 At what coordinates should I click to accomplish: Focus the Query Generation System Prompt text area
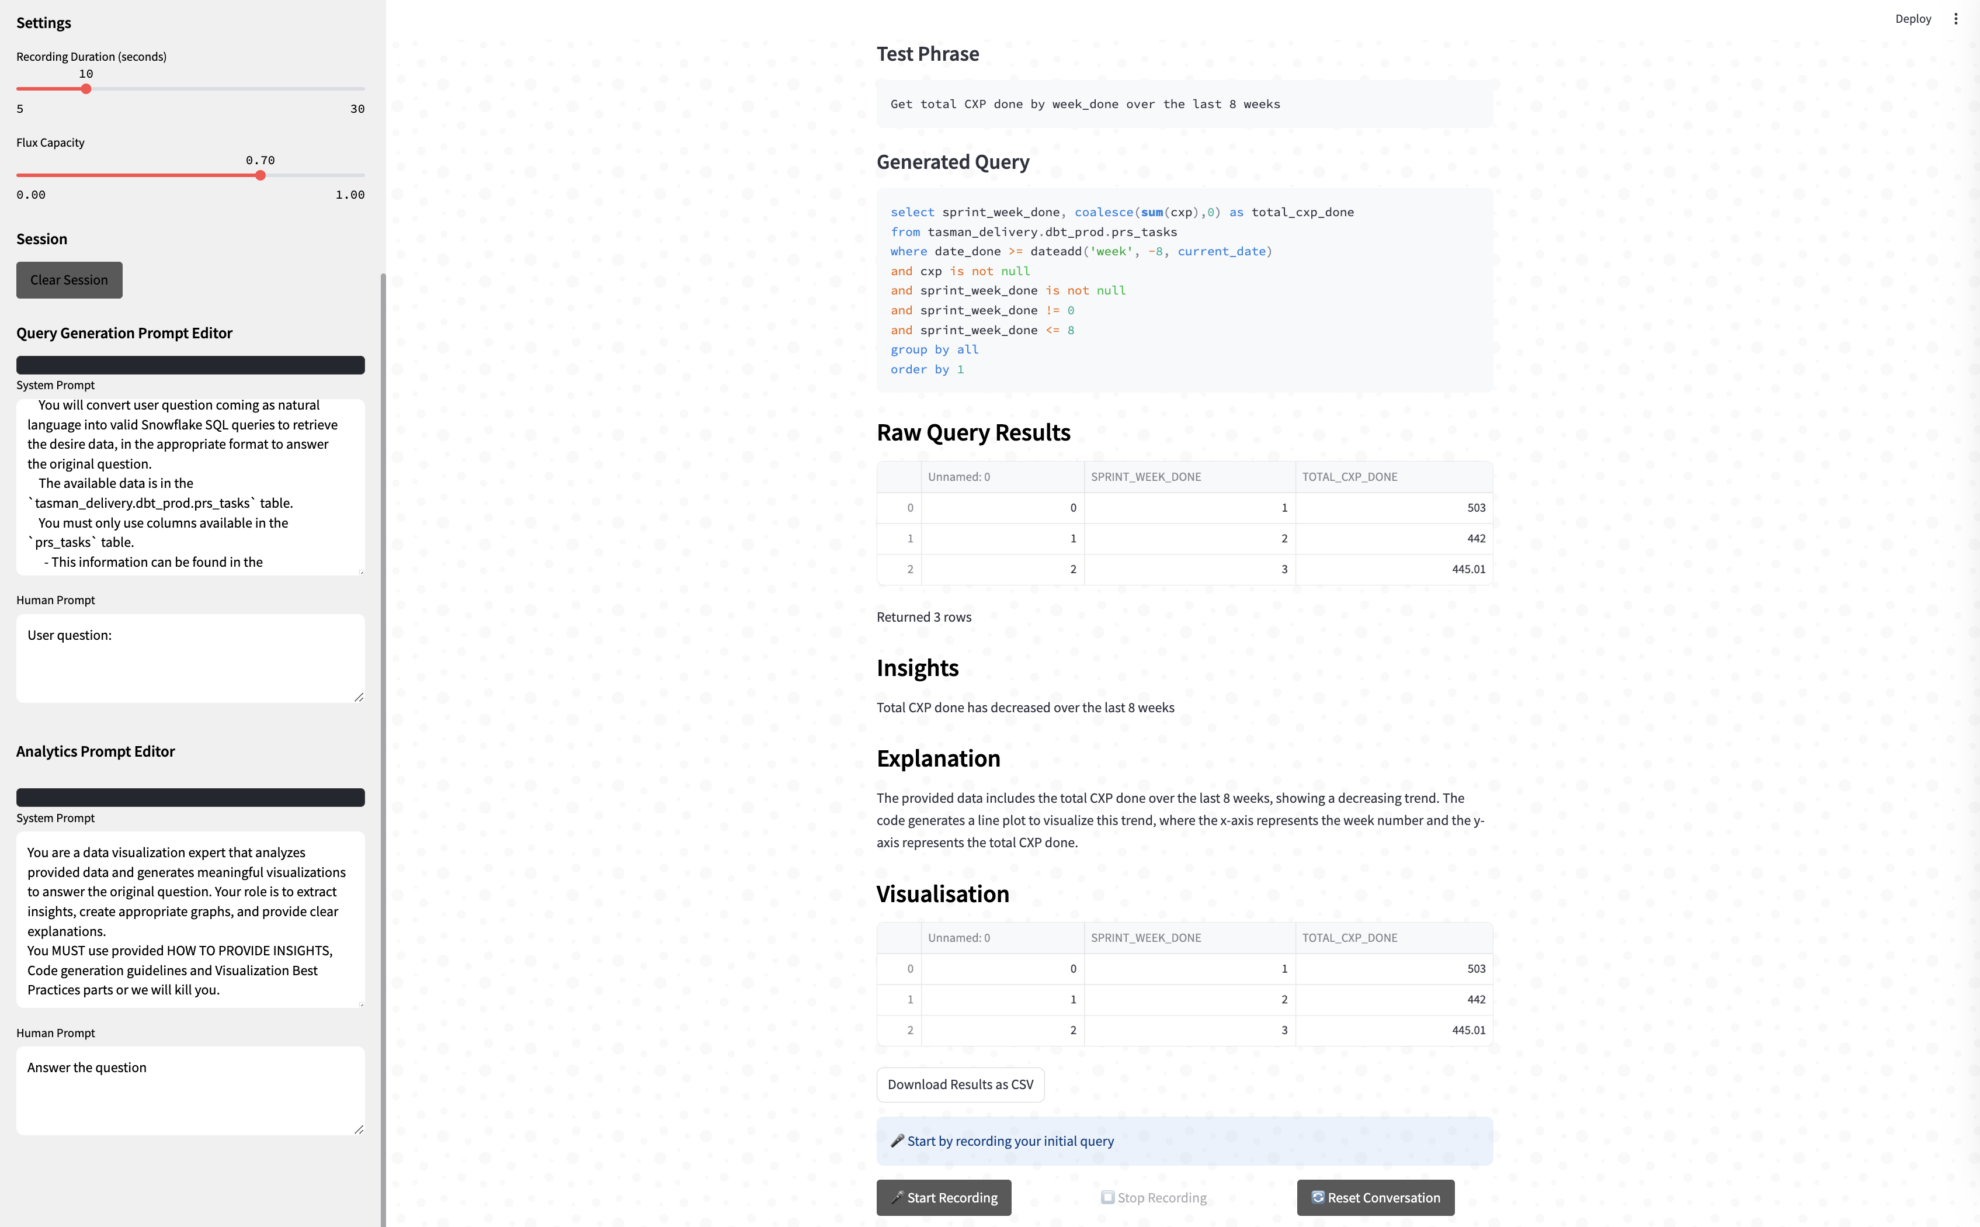190,485
